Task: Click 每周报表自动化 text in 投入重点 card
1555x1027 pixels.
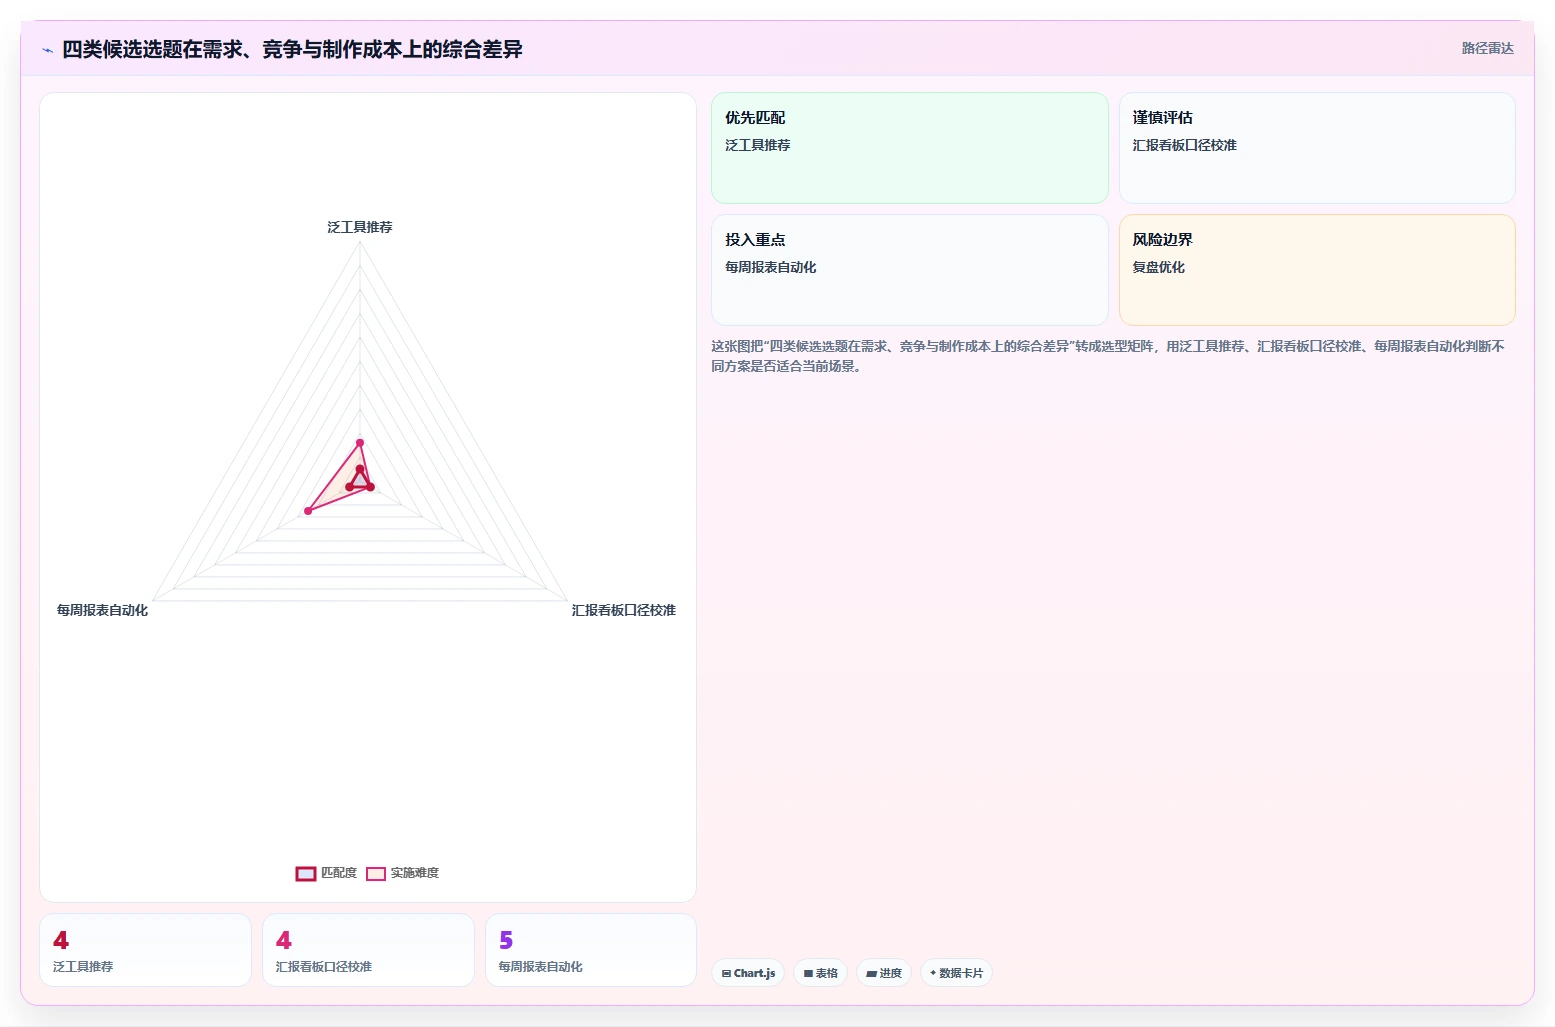Action: pos(770,267)
